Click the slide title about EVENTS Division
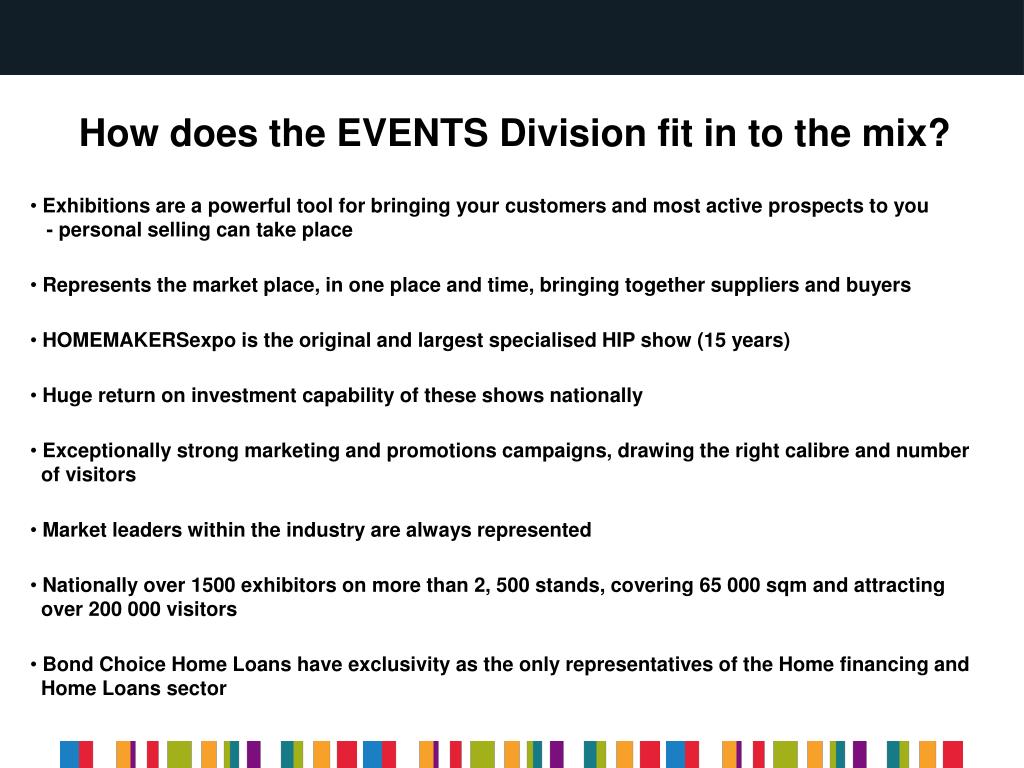The width and height of the screenshot is (1024, 768). (514, 133)
